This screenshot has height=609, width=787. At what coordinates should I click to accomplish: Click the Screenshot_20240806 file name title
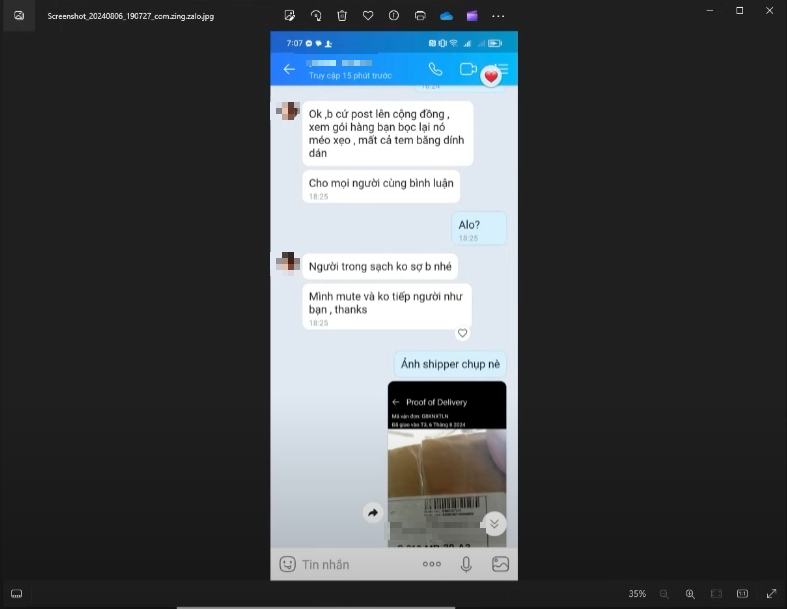click(x=130, y=16)
